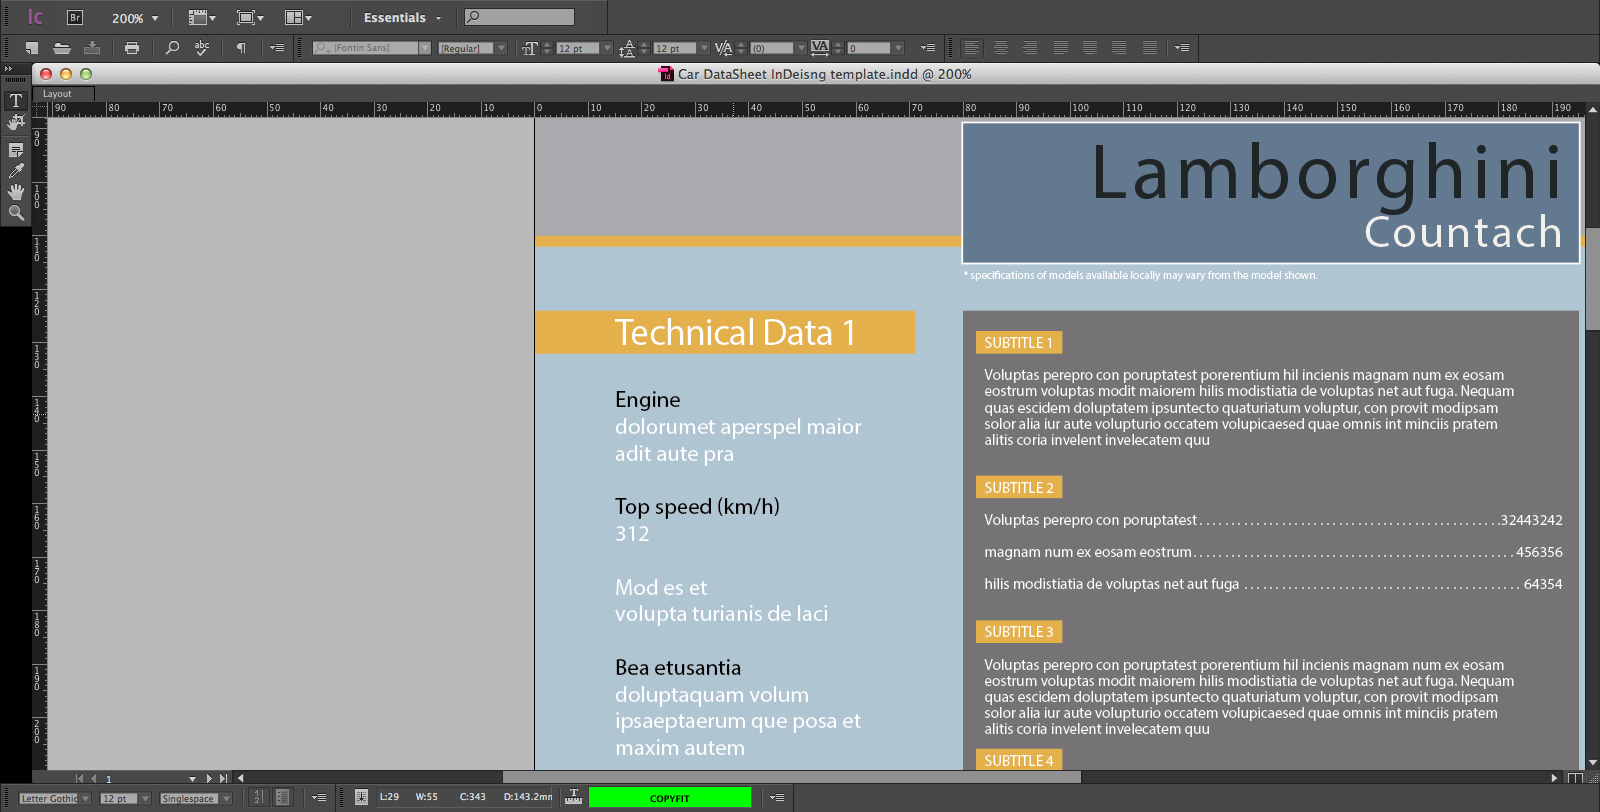The image size is (1600, 812).
Task: Go to first page button
Action: (79, 778)
